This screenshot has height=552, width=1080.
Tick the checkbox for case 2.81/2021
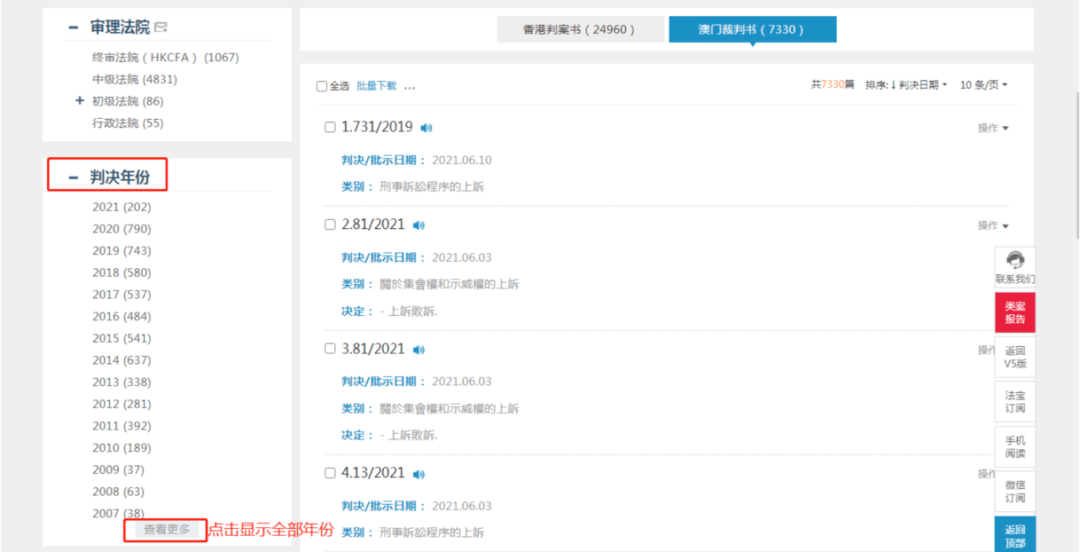coord(330,225)
